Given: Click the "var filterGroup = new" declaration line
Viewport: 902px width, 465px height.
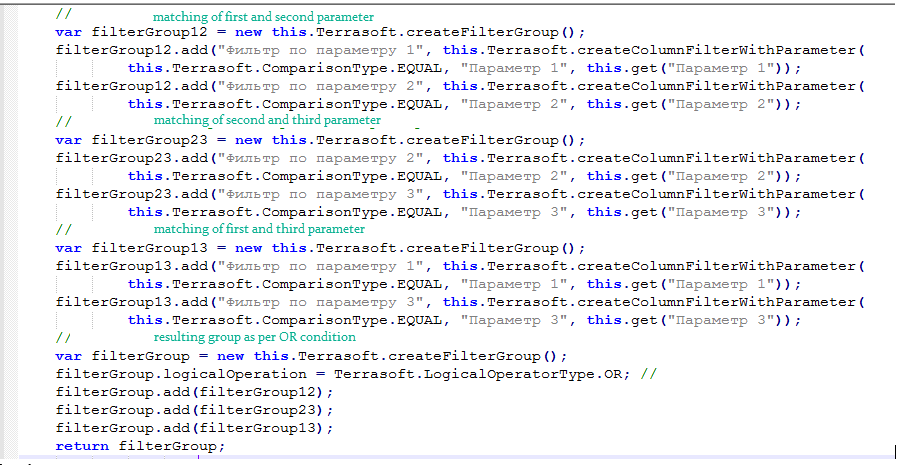Looking at the screenshot, I should pos(311,356).
